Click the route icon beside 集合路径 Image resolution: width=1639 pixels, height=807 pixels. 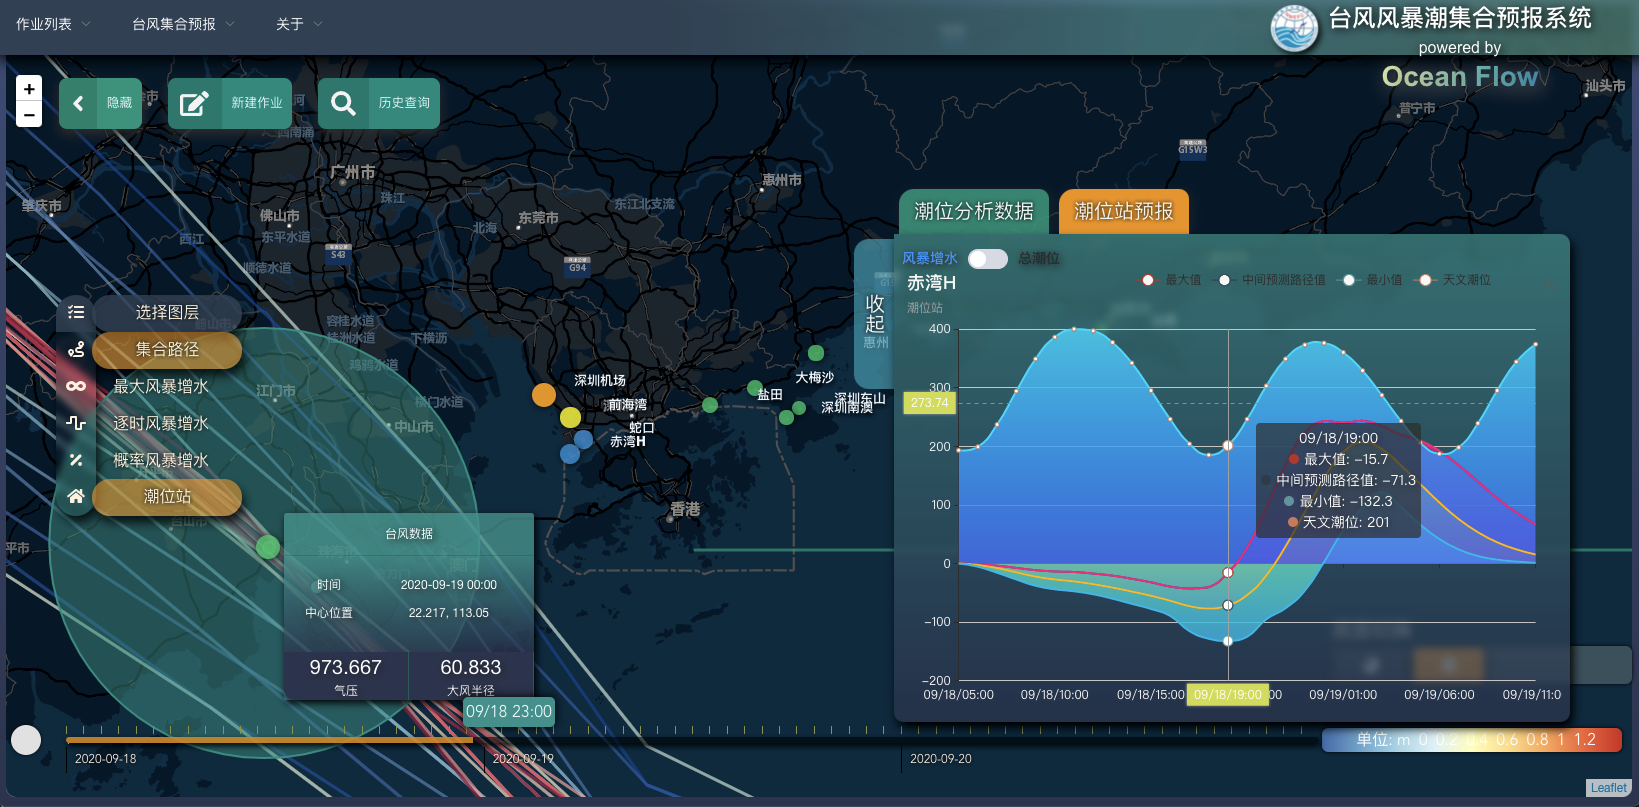click(76, 349)
